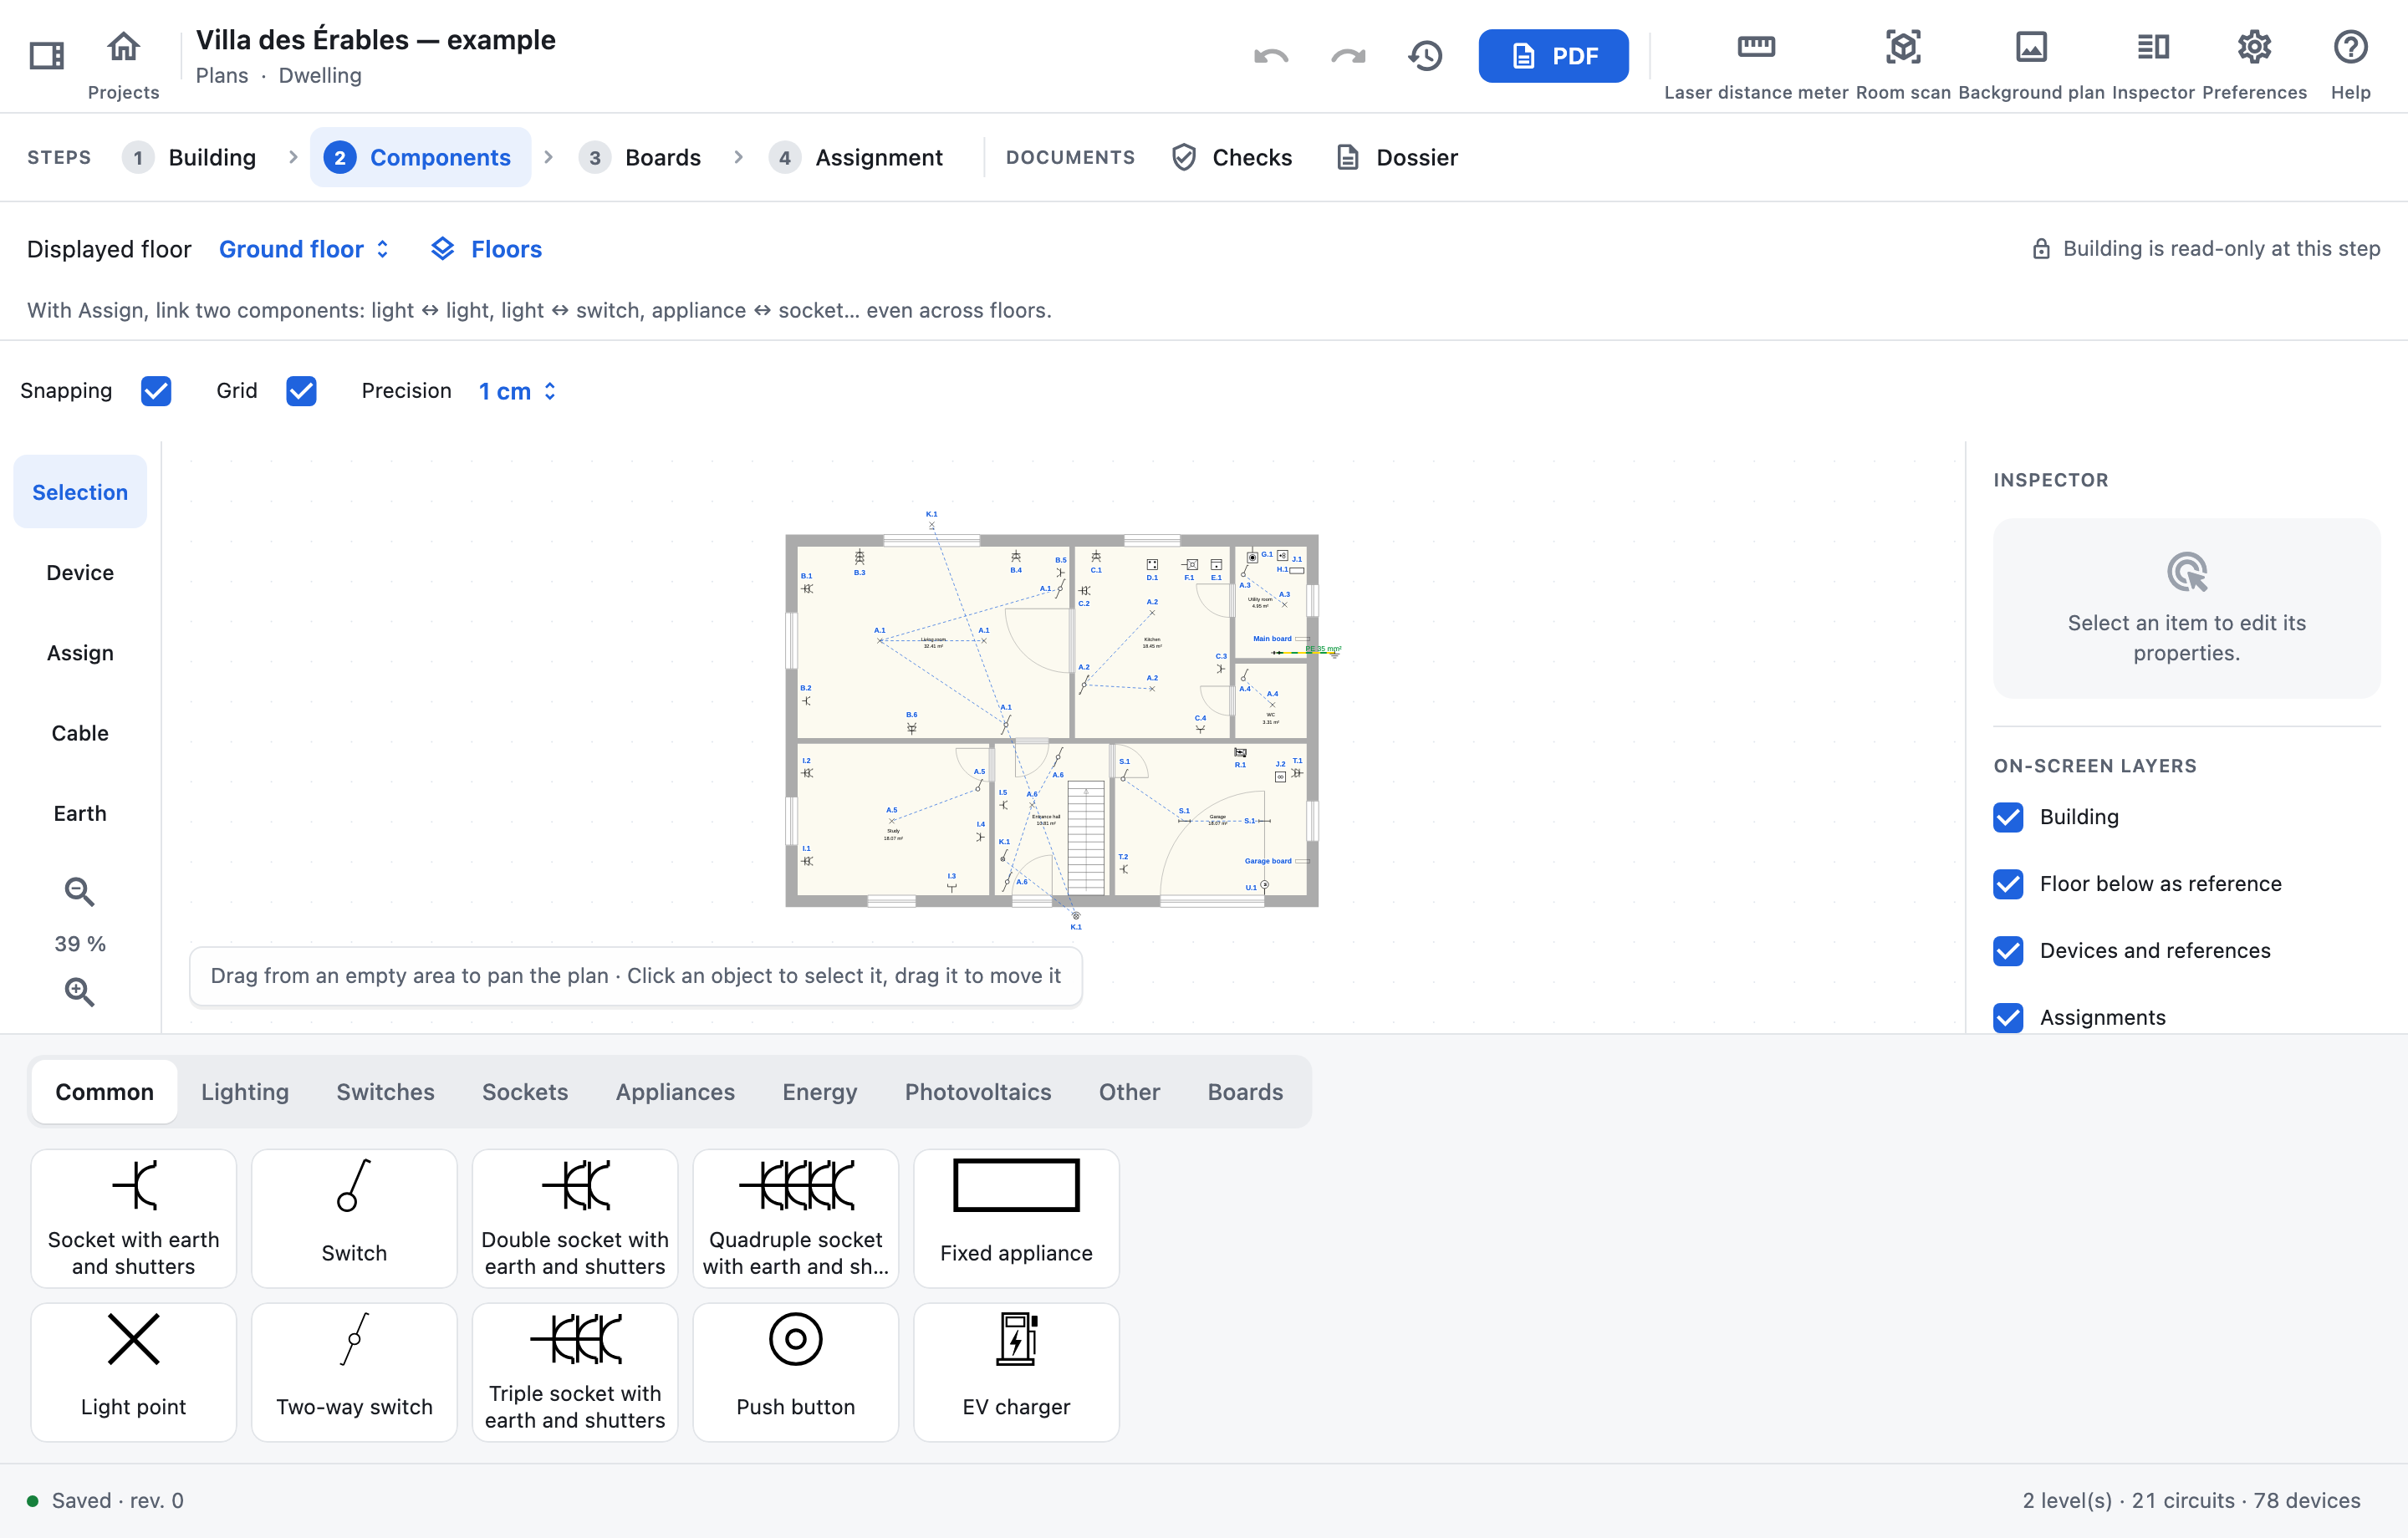
Task: Hide the Floor below as reference layer
Action: [2008, 884]
